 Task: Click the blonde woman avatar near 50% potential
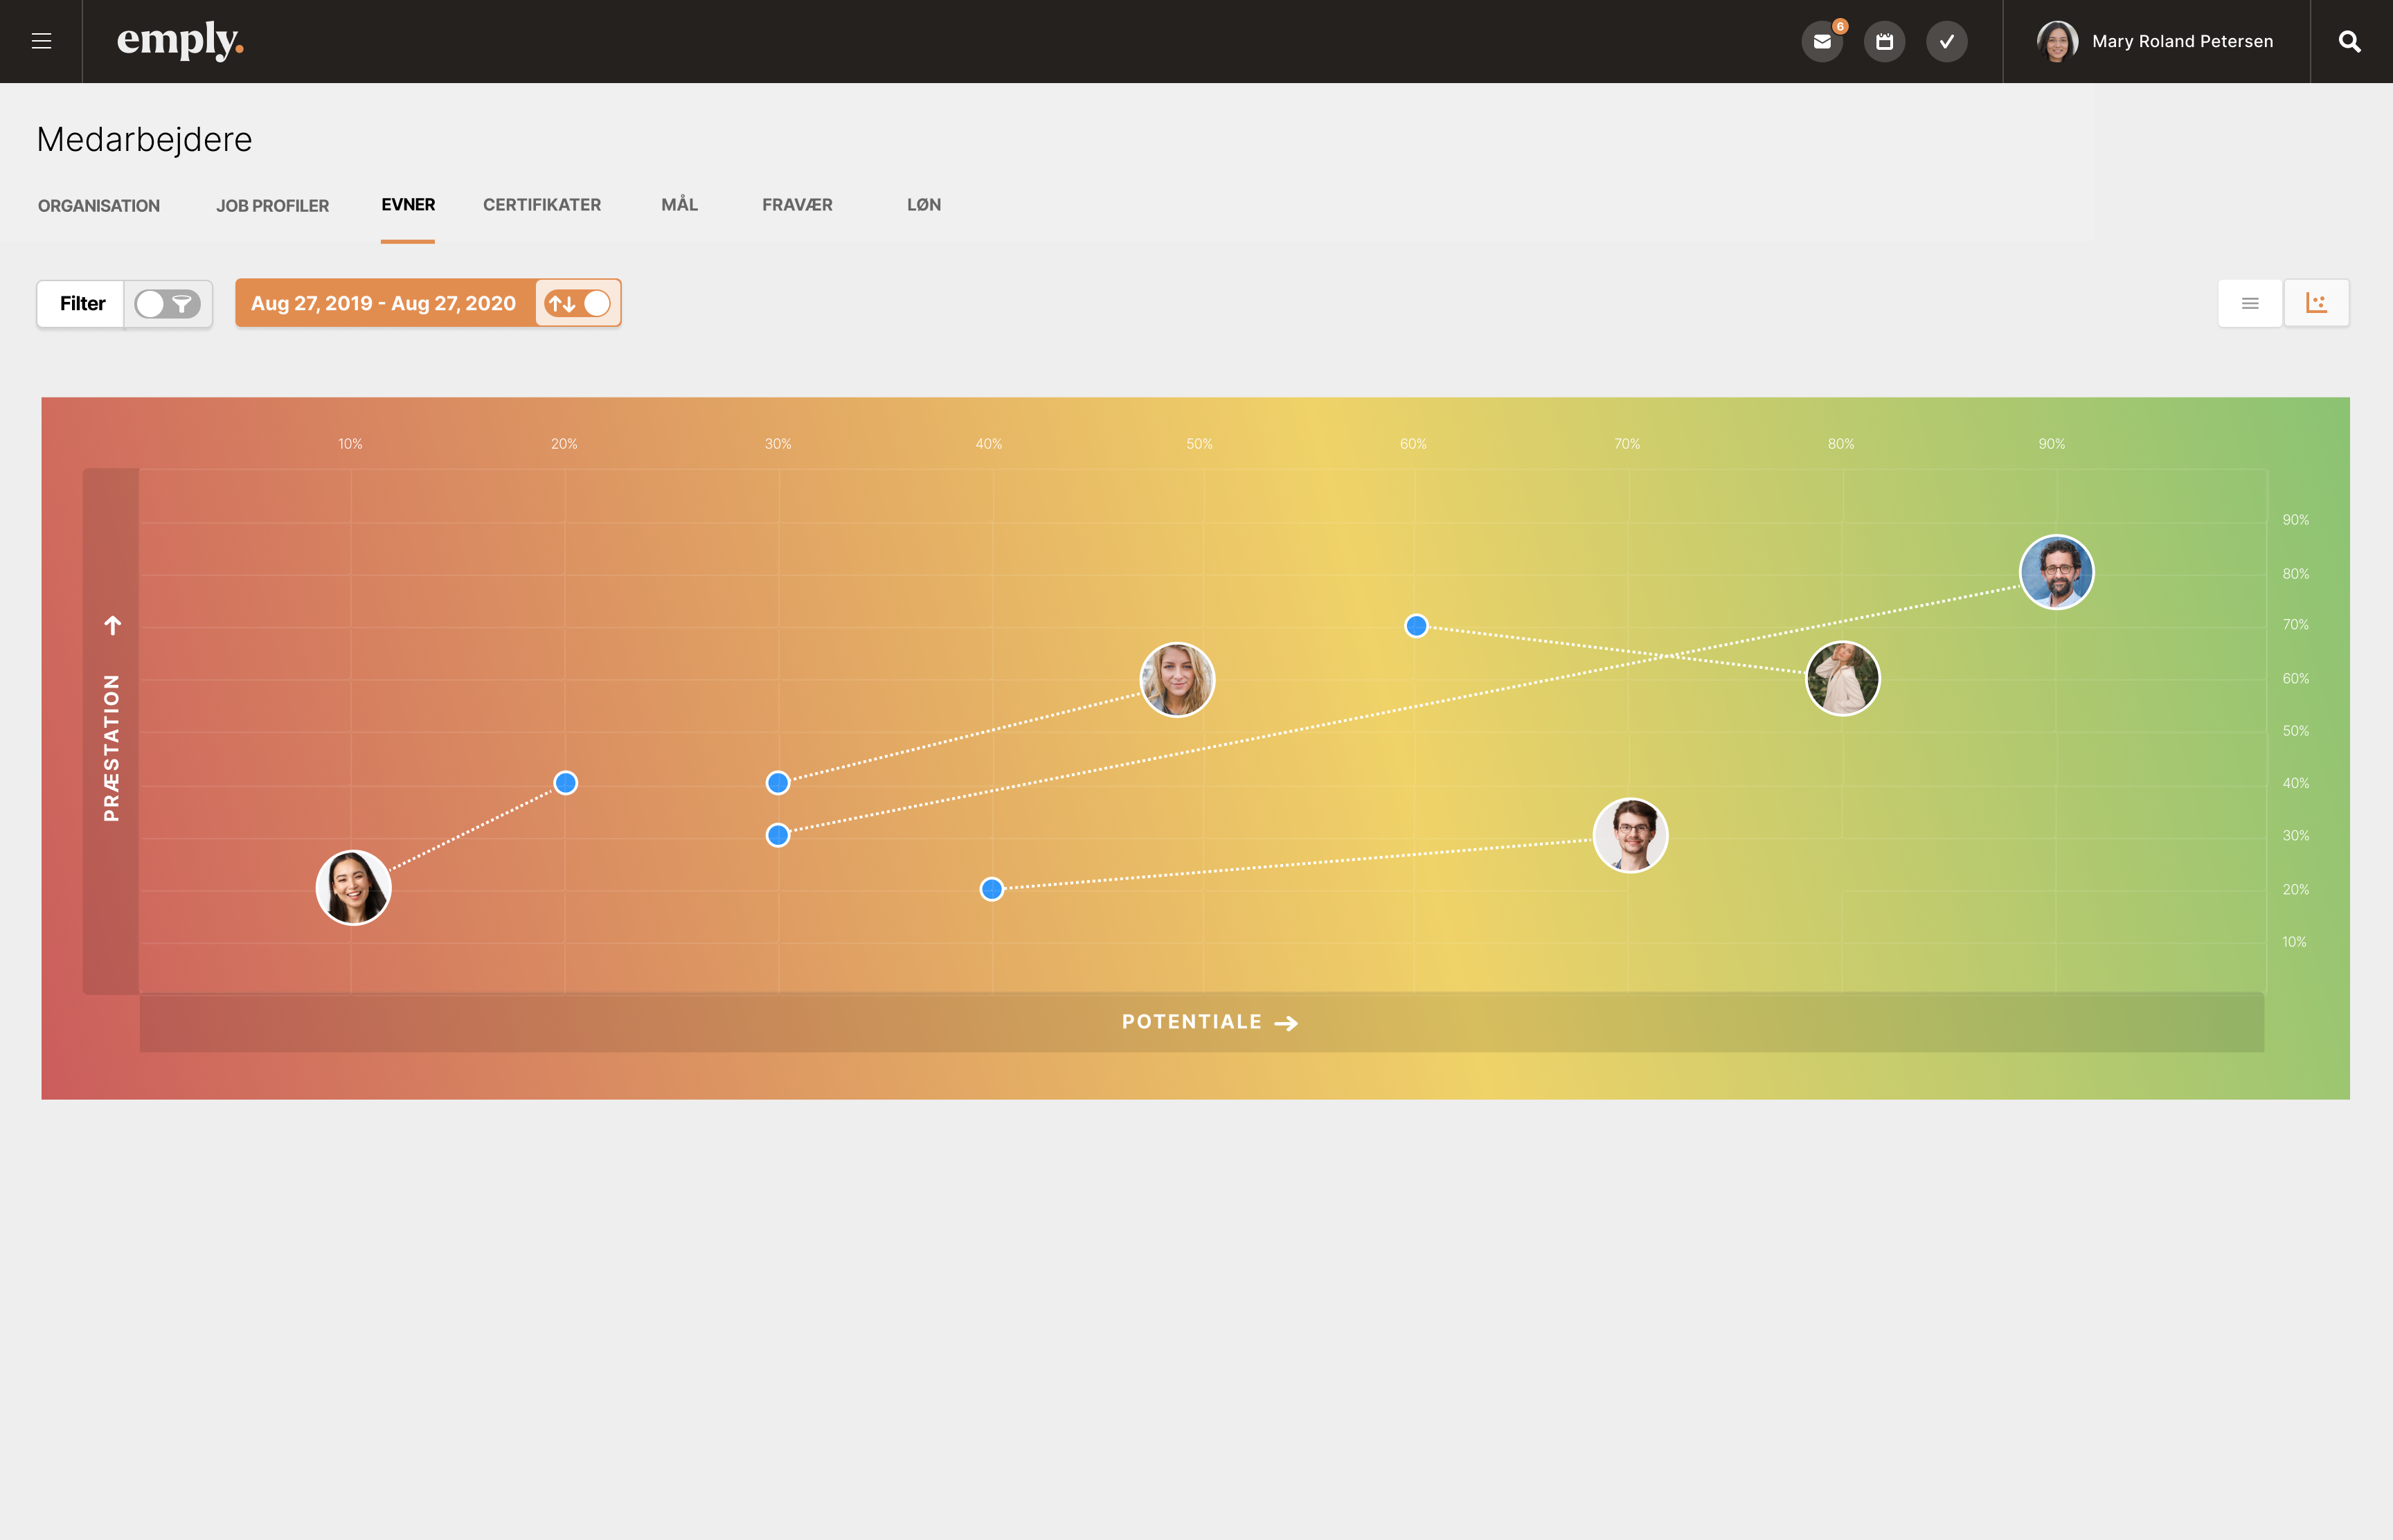coord(1177,679)
